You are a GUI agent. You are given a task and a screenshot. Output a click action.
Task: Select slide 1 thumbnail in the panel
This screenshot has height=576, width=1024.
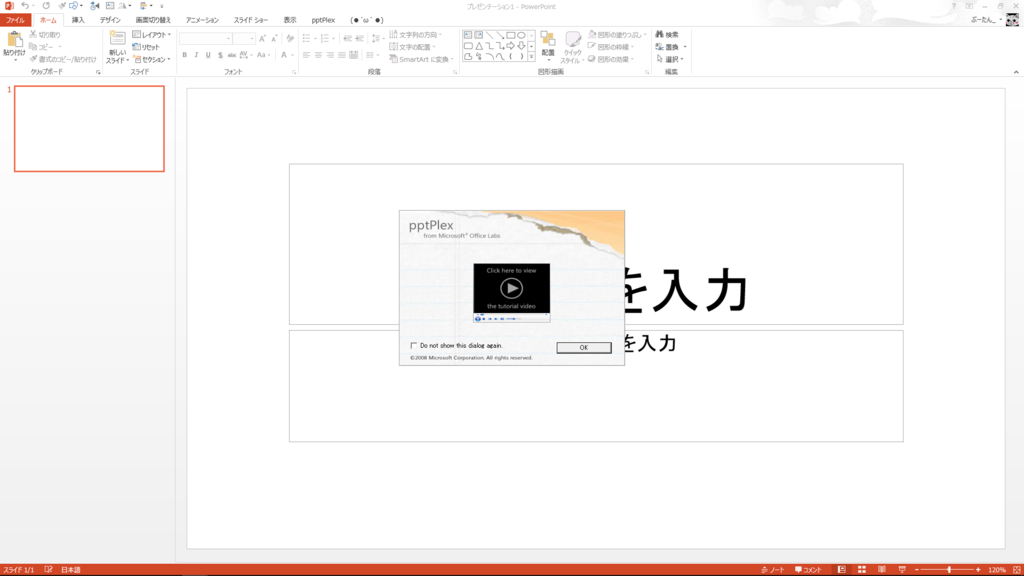(x=89, y=129)
